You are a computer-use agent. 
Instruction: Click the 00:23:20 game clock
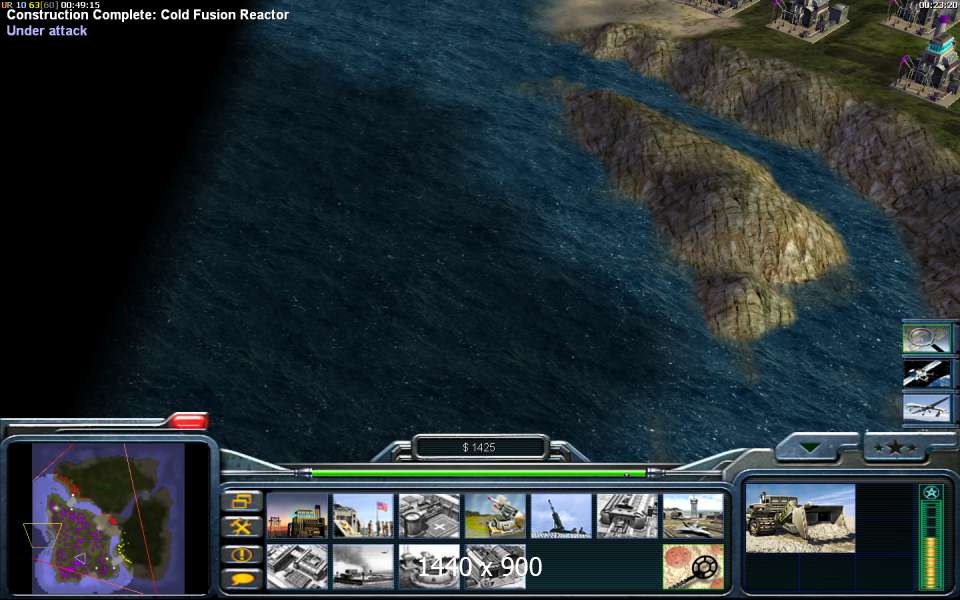click(939, 5)
